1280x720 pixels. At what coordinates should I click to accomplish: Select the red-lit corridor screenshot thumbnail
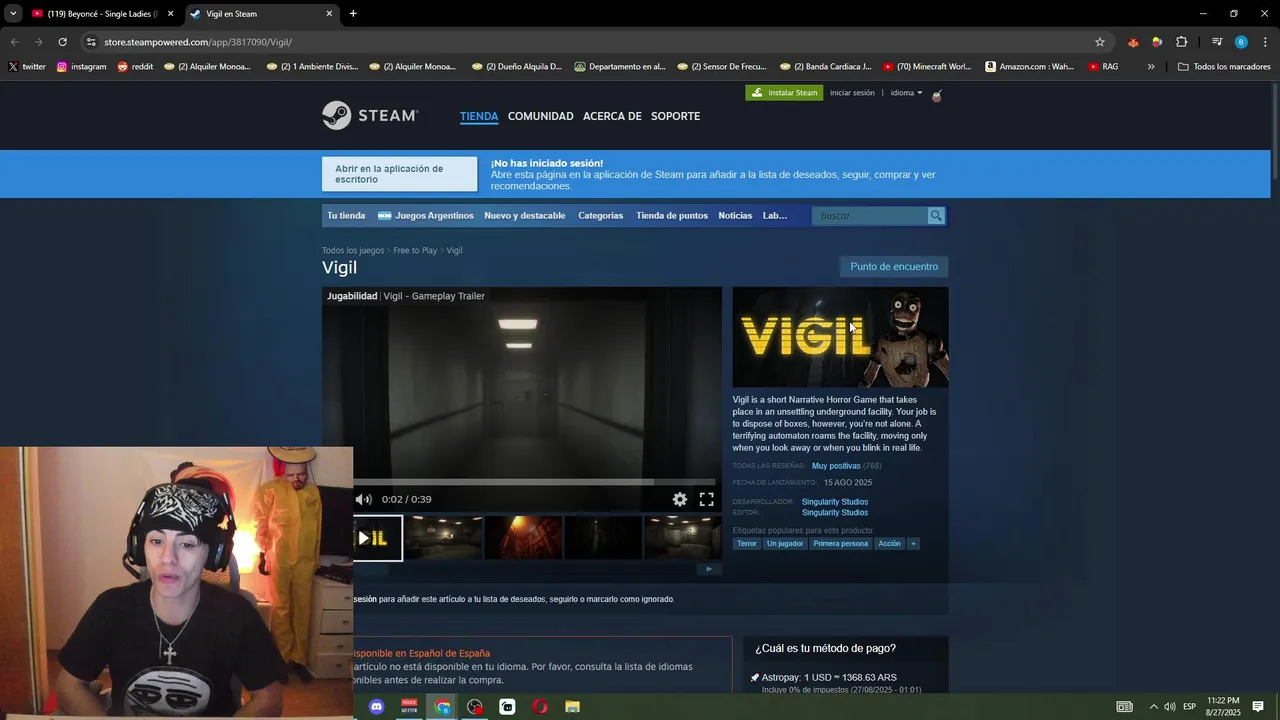[523, 538]
